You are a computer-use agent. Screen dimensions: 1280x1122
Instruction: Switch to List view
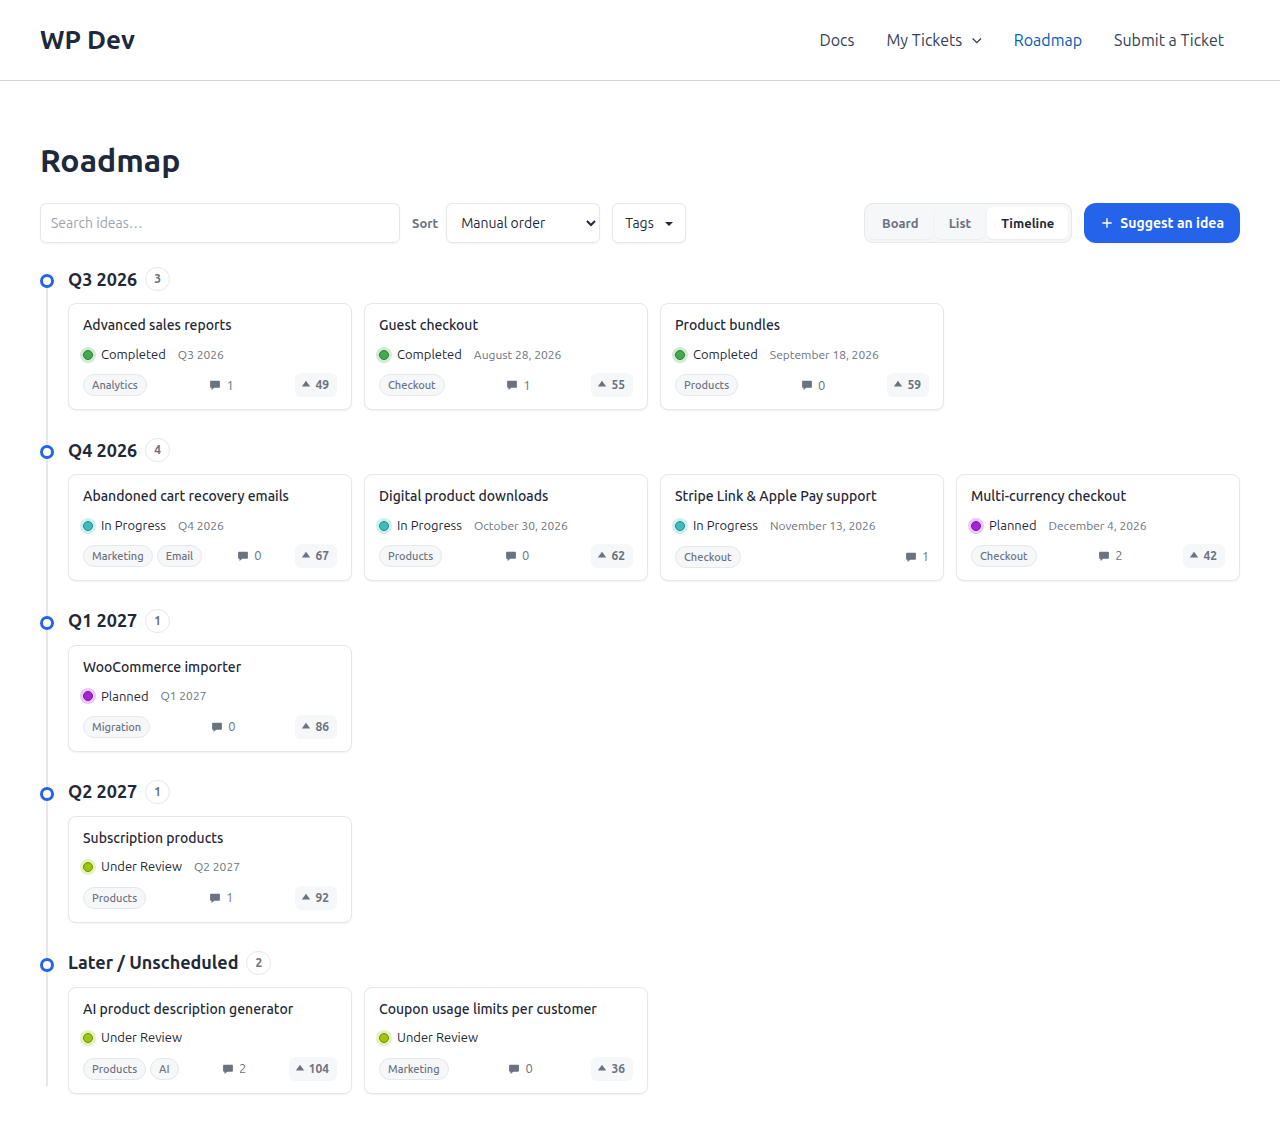960,223
